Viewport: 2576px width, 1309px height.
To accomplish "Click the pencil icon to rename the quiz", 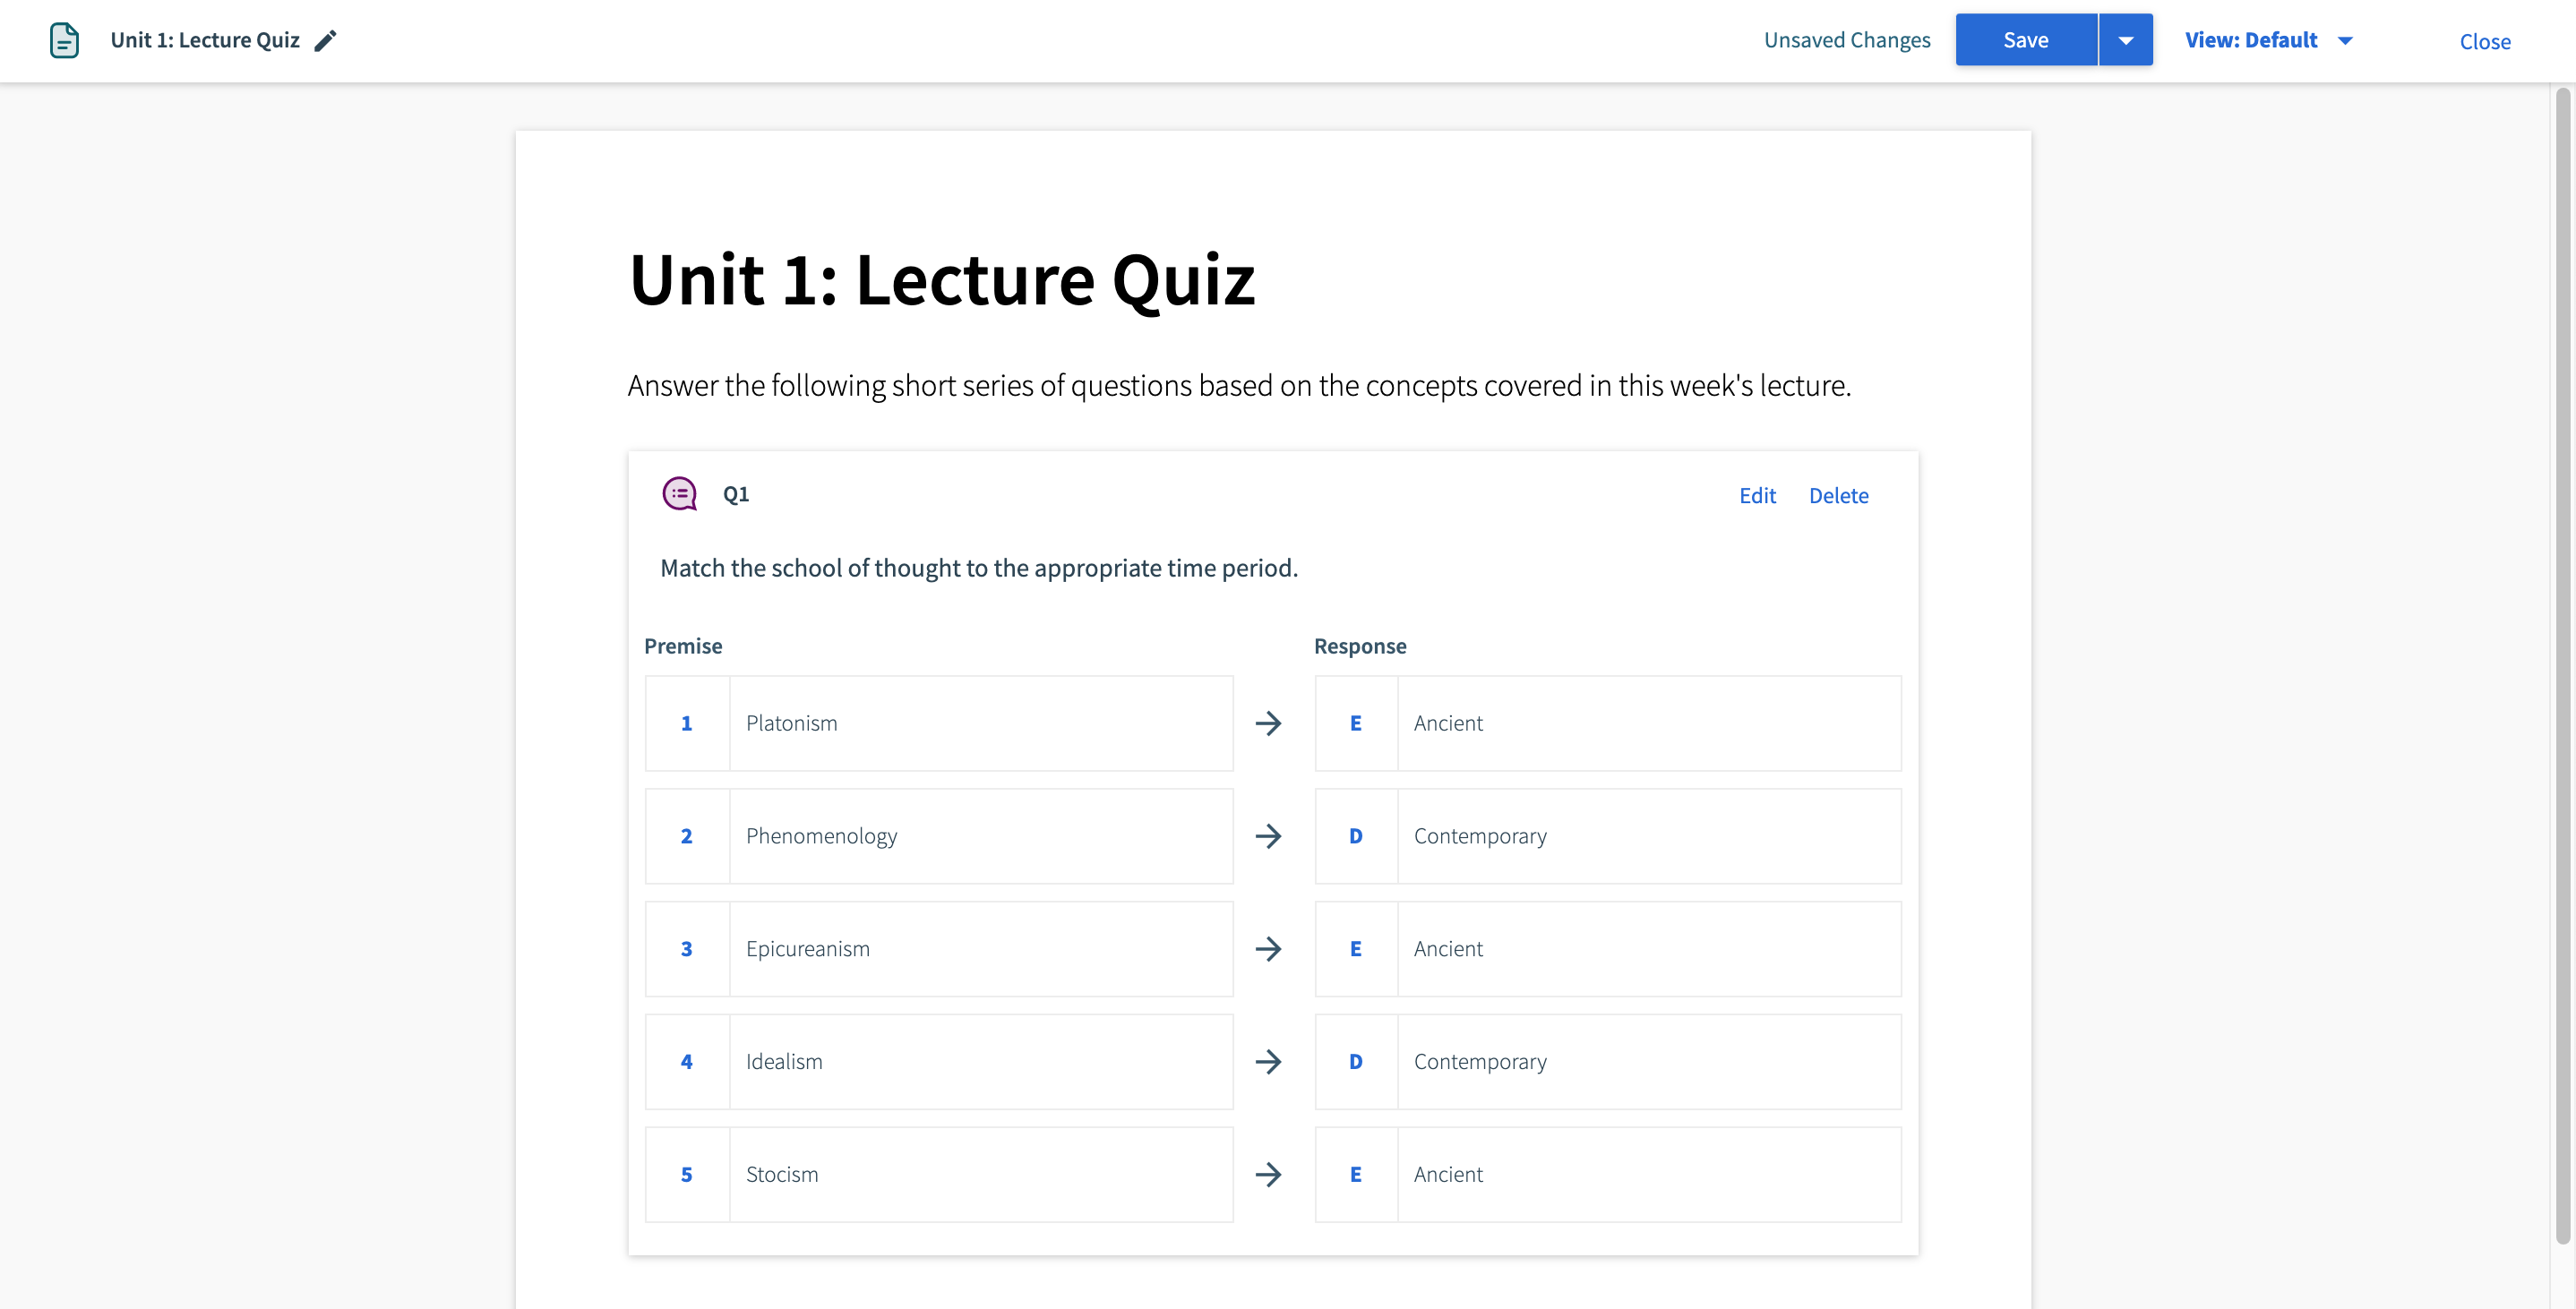I will pyautogui.click(x=323, y=41).
